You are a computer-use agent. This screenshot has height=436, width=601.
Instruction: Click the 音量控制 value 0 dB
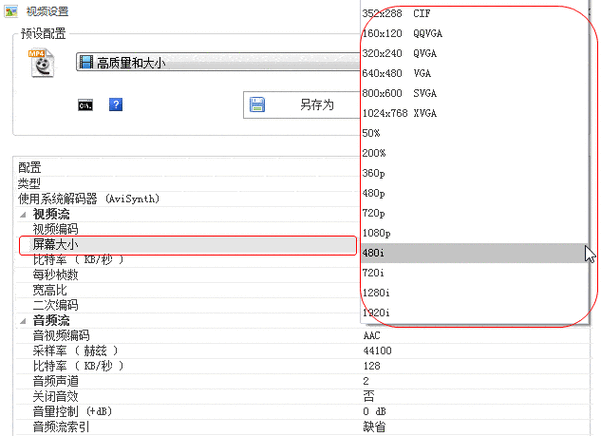pos(374,411)
